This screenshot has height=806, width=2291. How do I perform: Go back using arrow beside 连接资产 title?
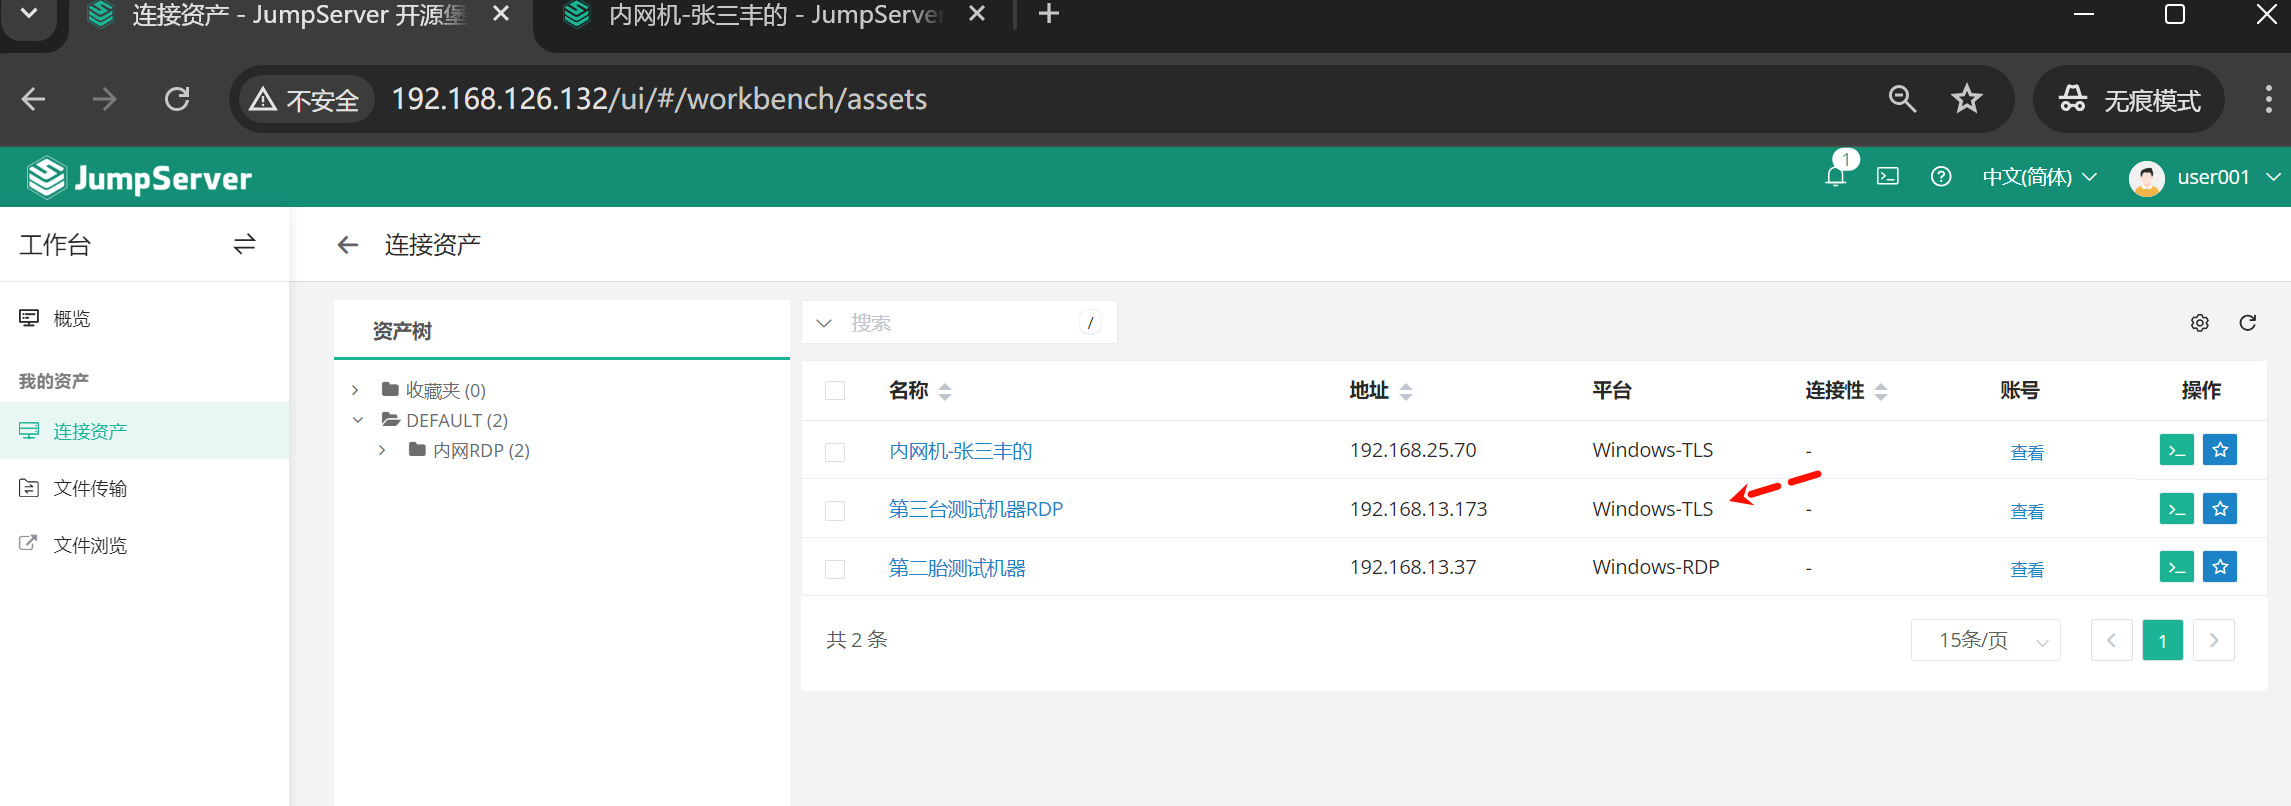point(347,245)
